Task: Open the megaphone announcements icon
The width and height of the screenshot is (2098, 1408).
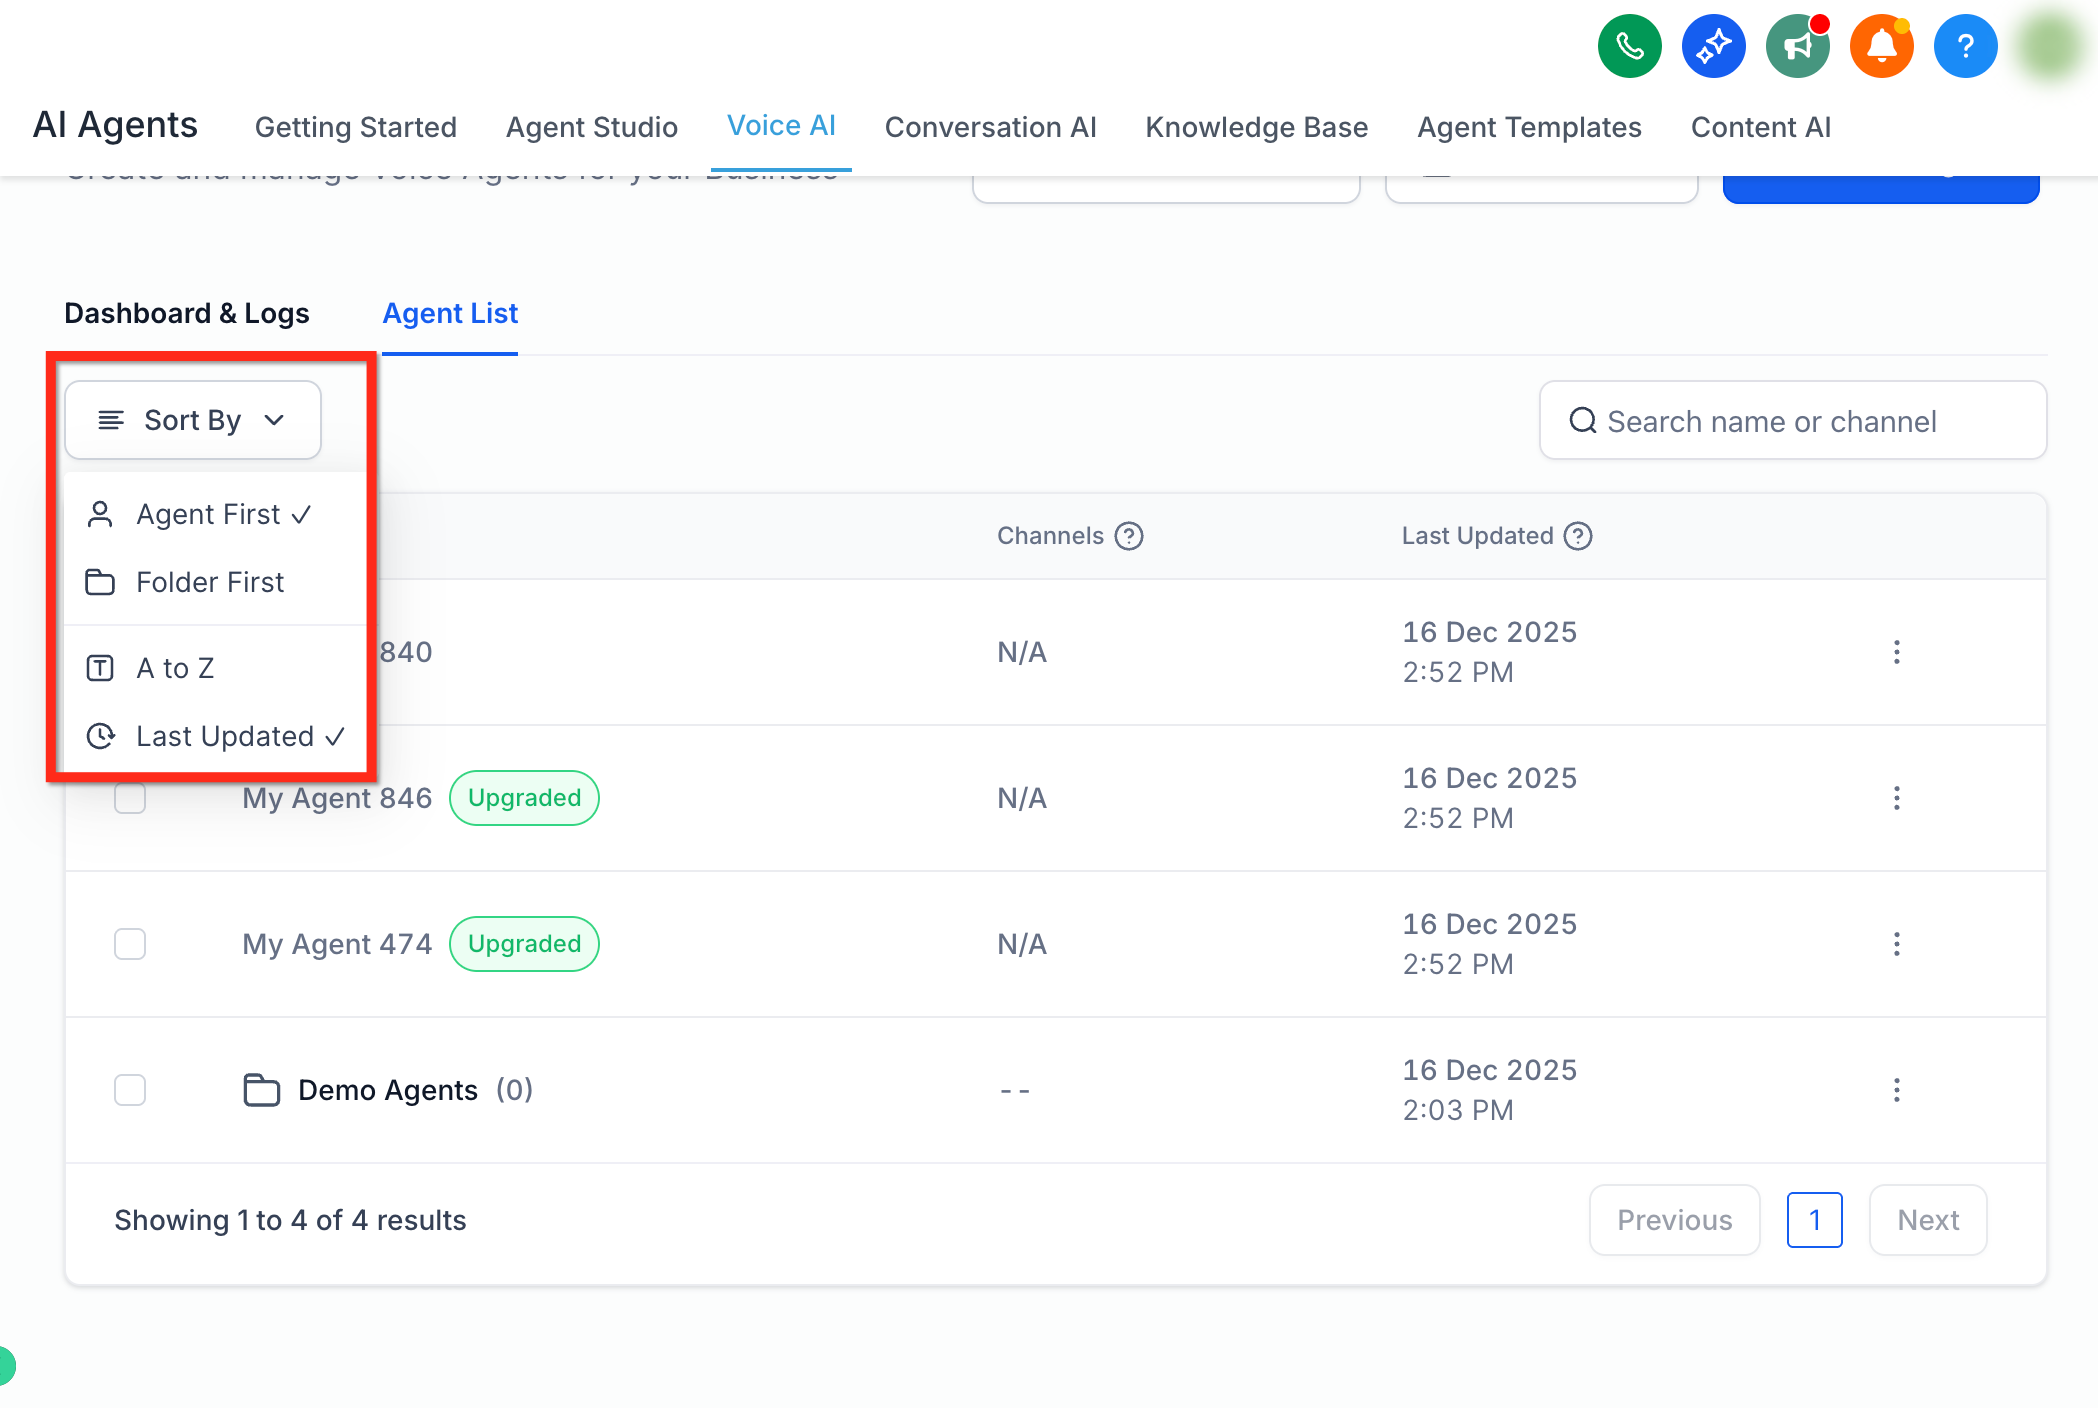Action: pyautogui.click(x=1797, y=46)
